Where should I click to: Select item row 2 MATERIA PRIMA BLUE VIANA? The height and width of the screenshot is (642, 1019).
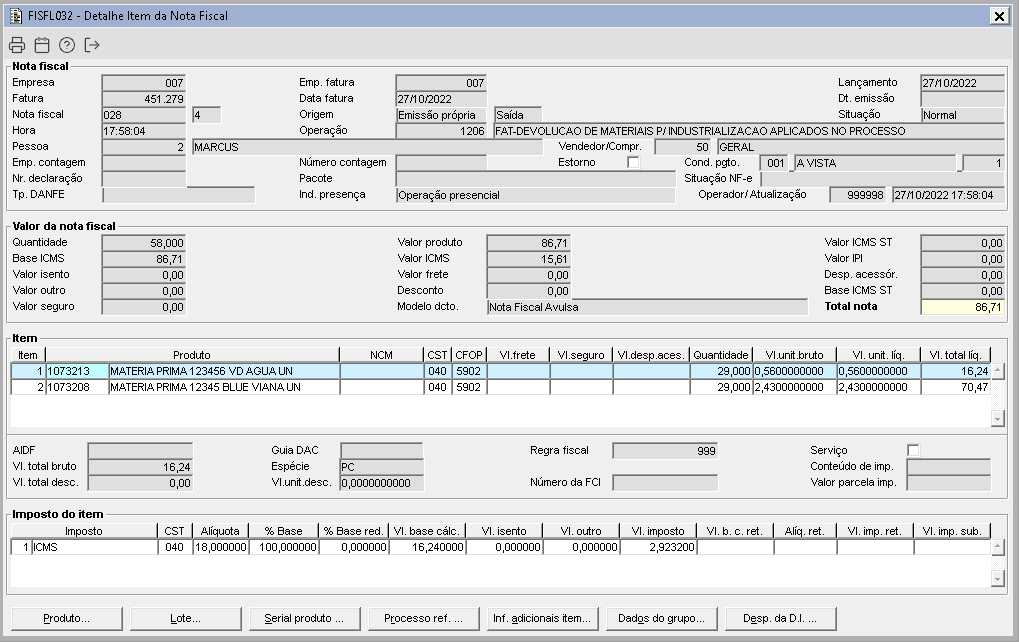(500, 387)
